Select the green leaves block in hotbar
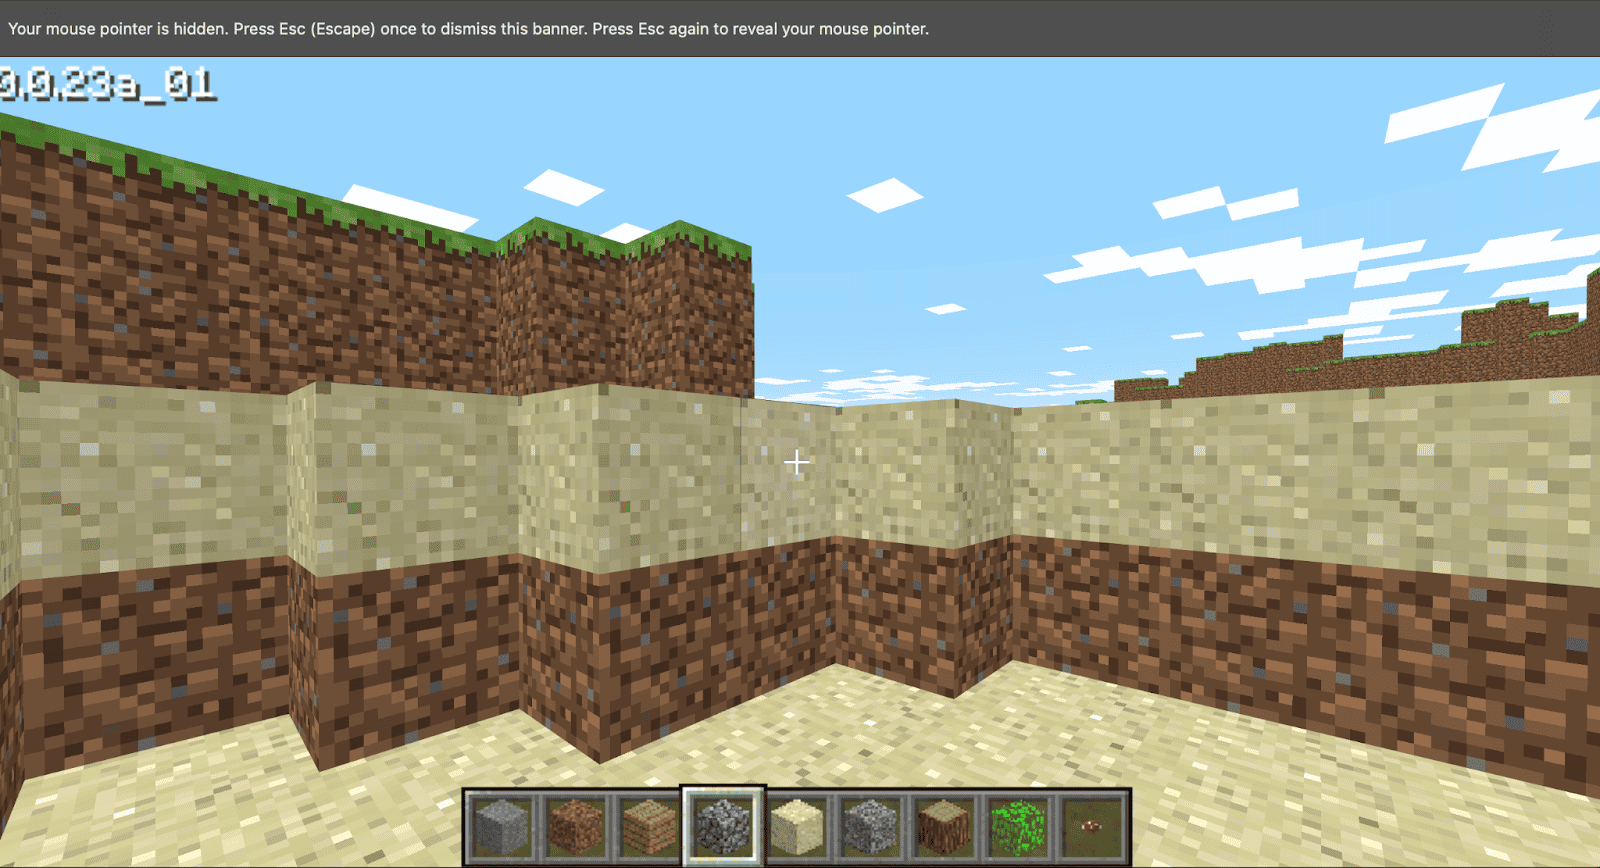The image size is (1600, 868). click(x=1017, y=827)
